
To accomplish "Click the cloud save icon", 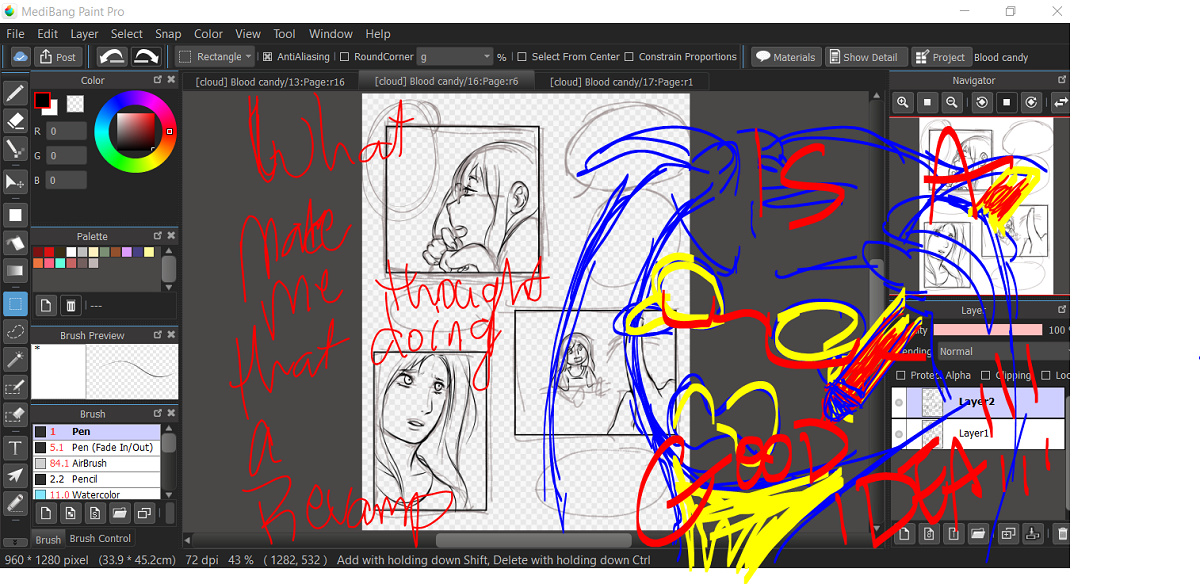I will click(19, 57).
